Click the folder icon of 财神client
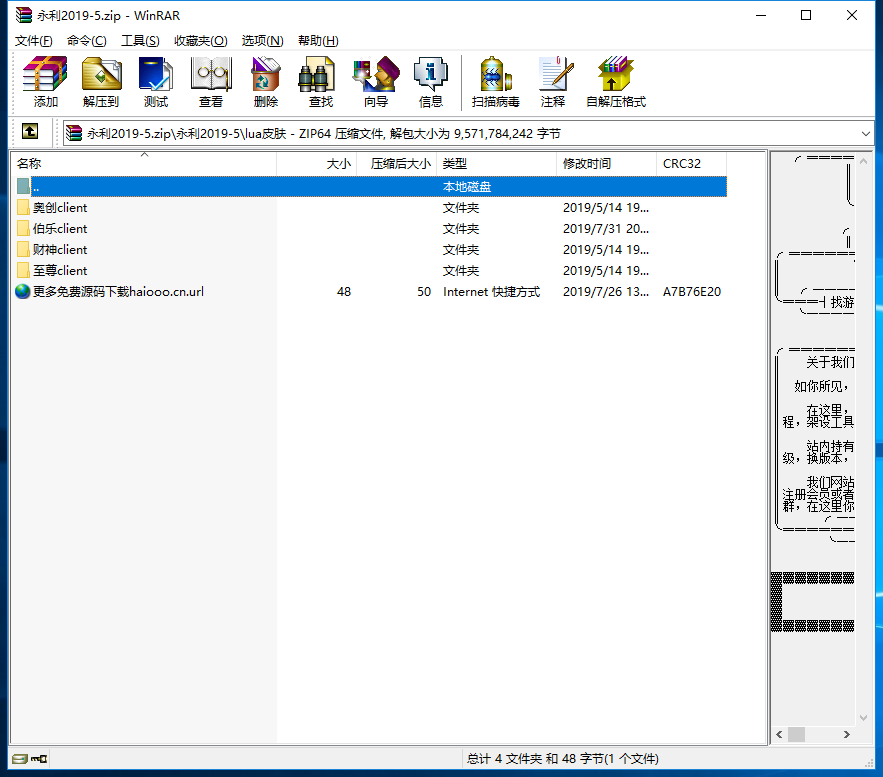Screen dimensions: 883x777 (23, 249)
